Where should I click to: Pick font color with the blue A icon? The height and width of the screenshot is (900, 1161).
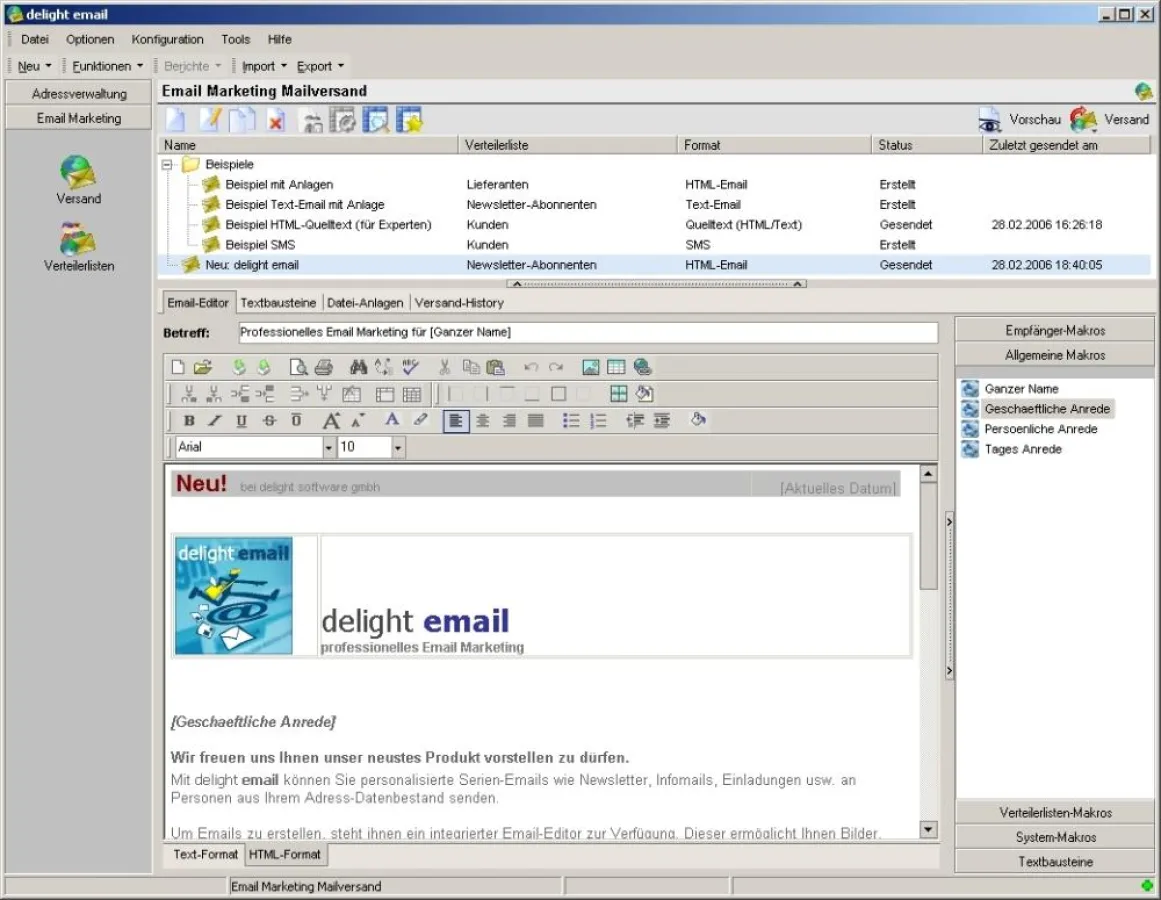click(392, 421)
